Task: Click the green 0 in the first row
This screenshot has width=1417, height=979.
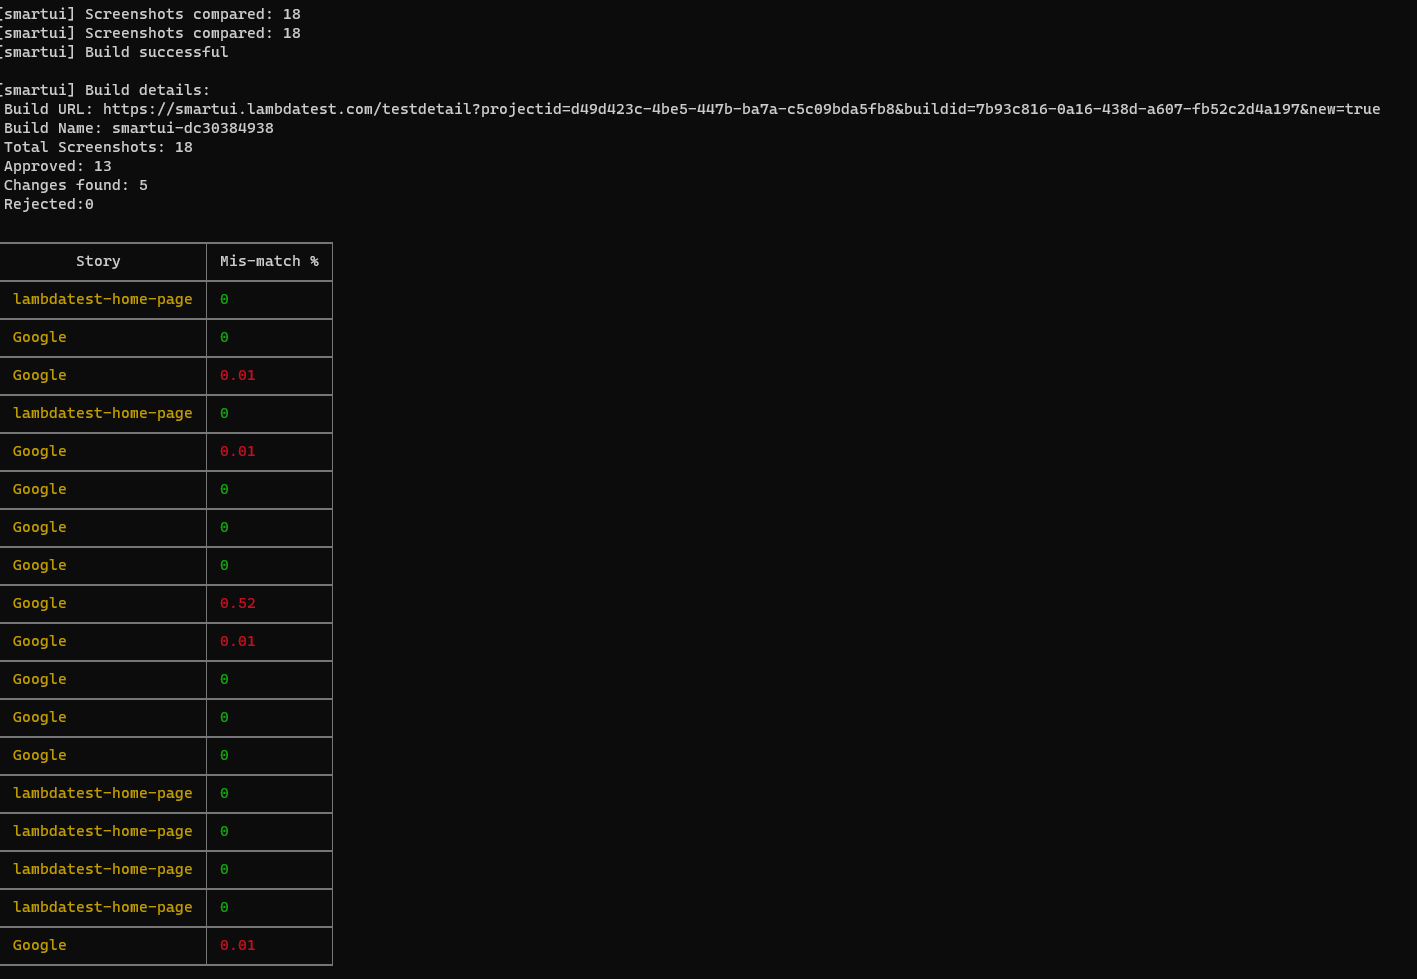Action: [223, 299]
